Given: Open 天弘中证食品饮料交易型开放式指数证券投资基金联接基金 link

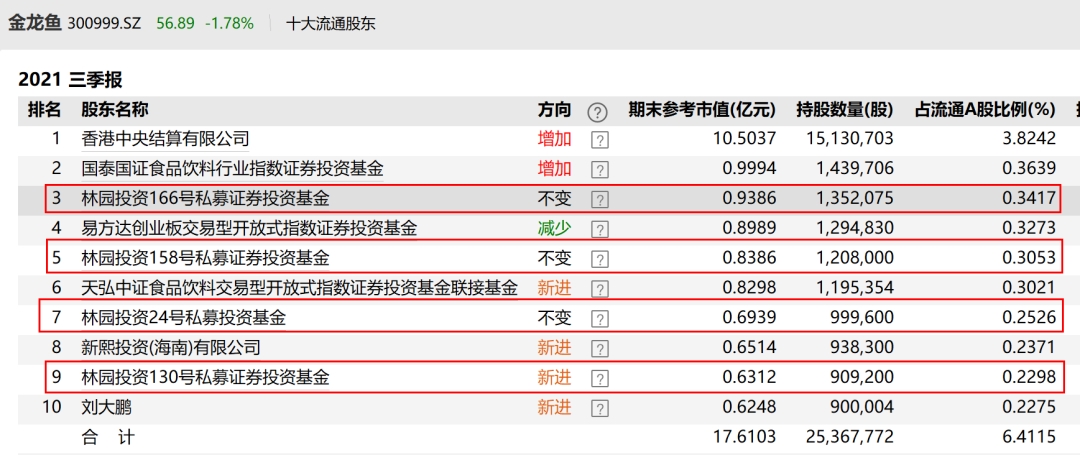Looking at the screenshot, I should click(x=299, y=288).
